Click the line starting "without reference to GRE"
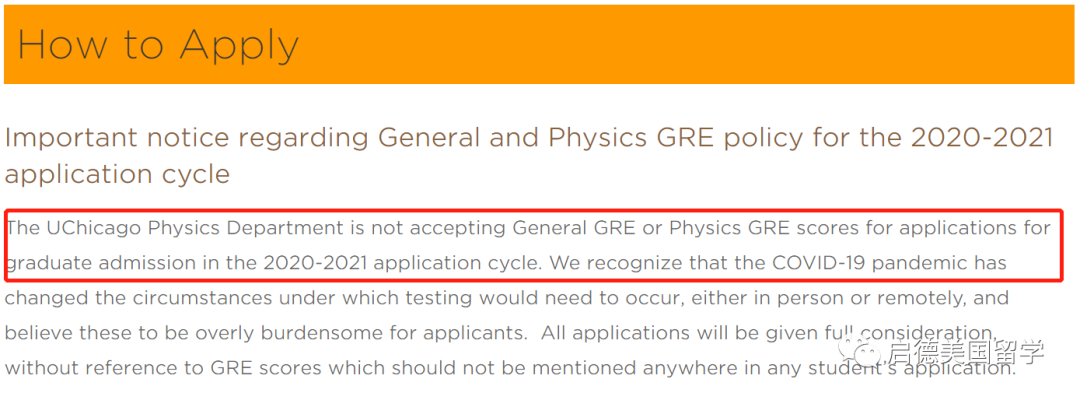 400,367
